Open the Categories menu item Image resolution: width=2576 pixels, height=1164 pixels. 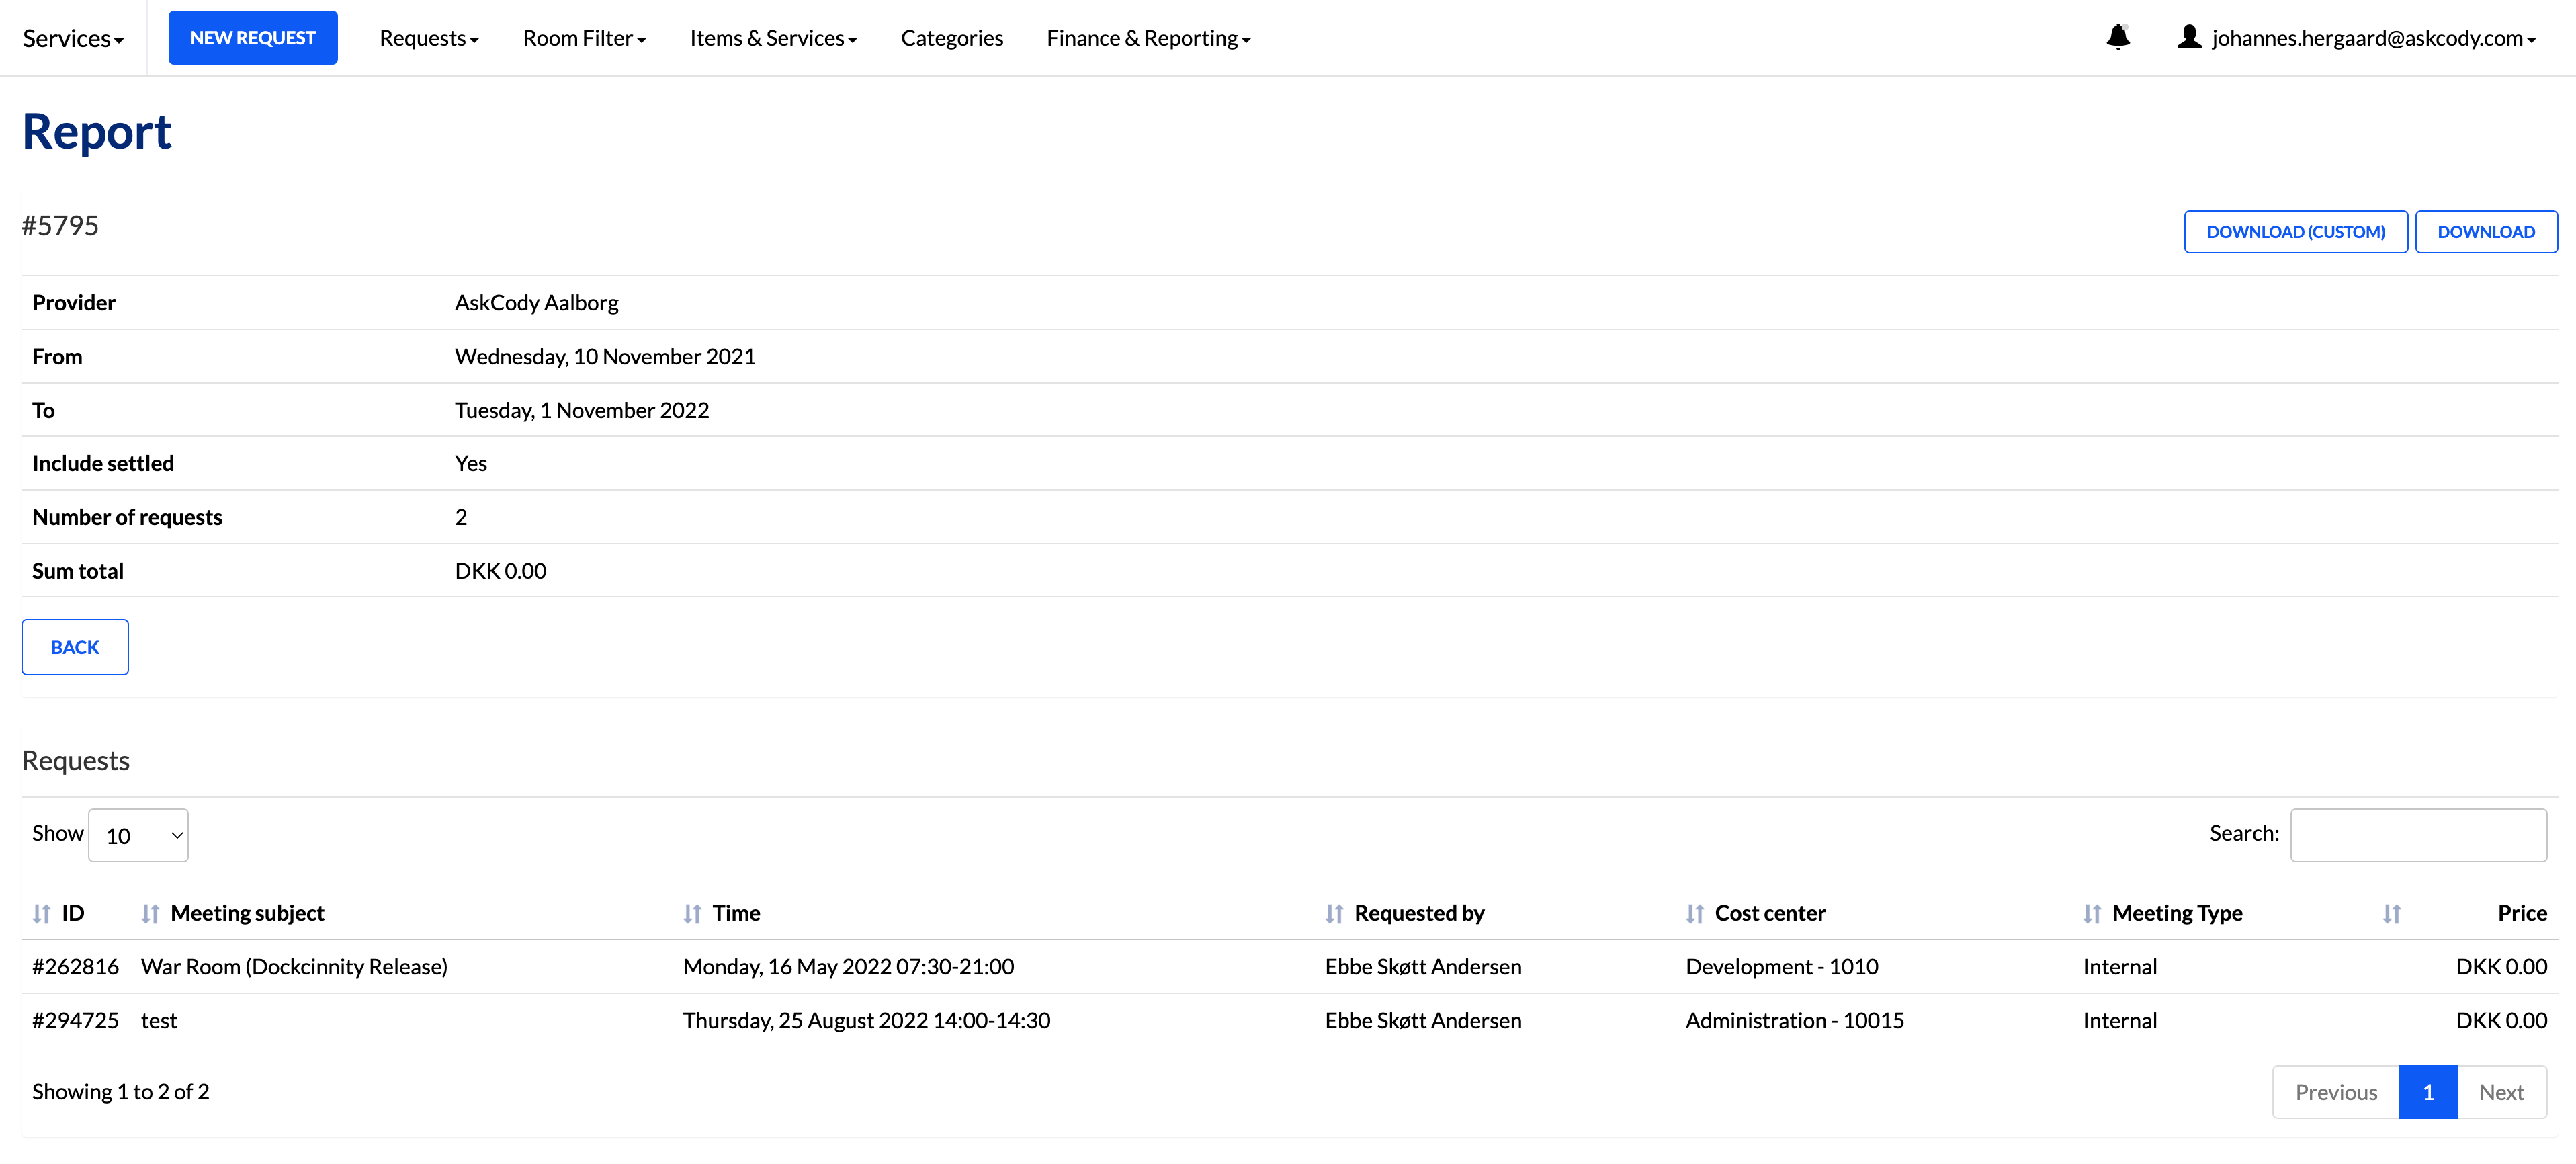coord(951,39)
